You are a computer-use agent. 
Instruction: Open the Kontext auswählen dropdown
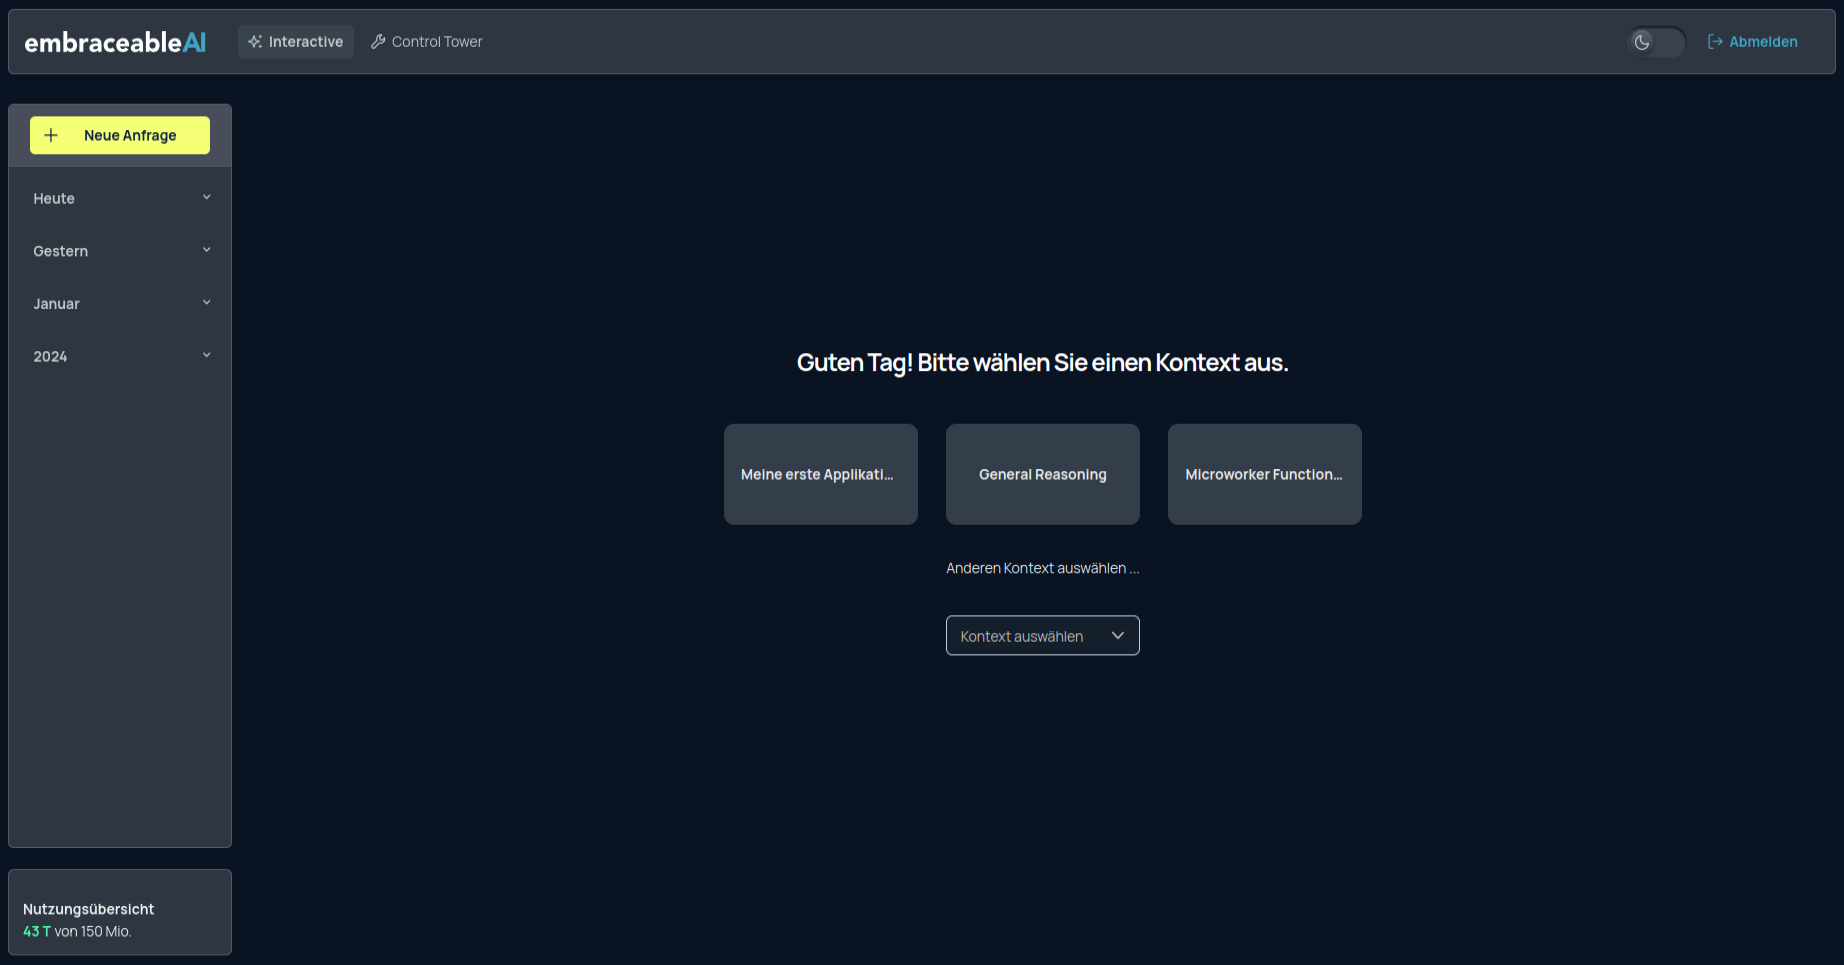coord(1042,636)
